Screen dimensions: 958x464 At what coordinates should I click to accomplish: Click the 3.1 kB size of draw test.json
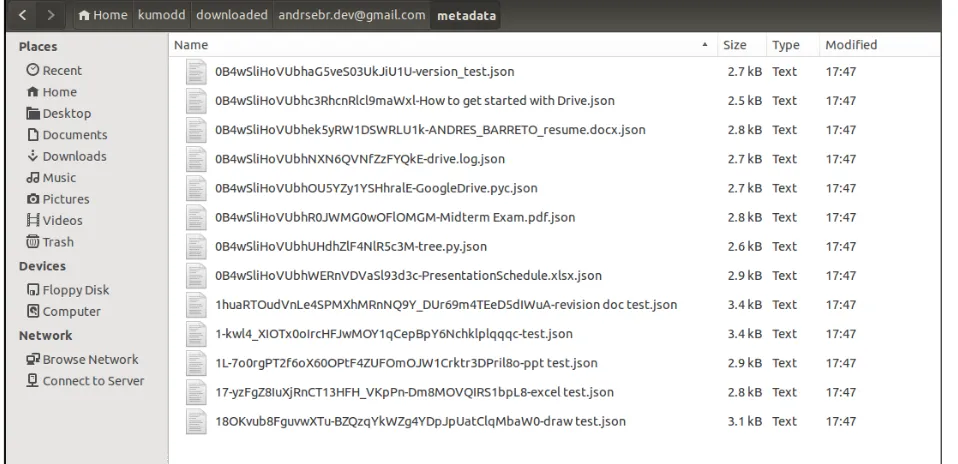click(744, 421)
